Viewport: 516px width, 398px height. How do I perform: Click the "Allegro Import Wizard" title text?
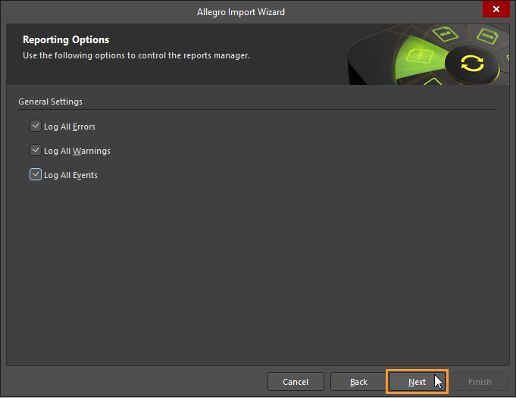pyautogui.click(x=241, y=12)
